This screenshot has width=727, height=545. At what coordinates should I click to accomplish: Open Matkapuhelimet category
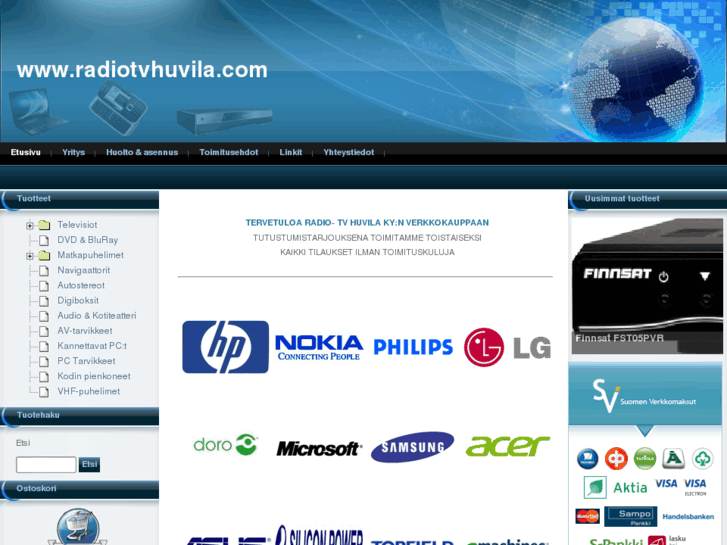pos(90,255)
